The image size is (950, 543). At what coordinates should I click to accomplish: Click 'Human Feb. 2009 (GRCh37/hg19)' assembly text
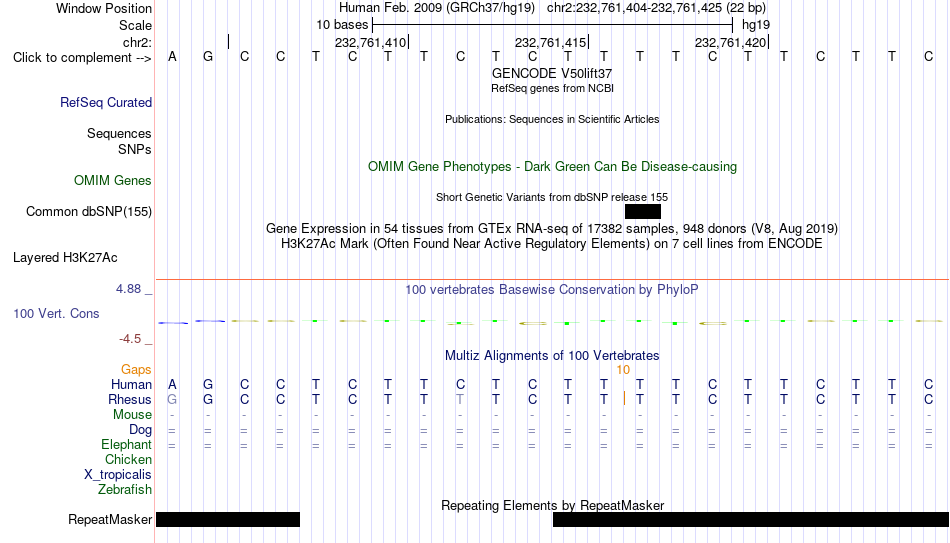[x=437, y=8]
